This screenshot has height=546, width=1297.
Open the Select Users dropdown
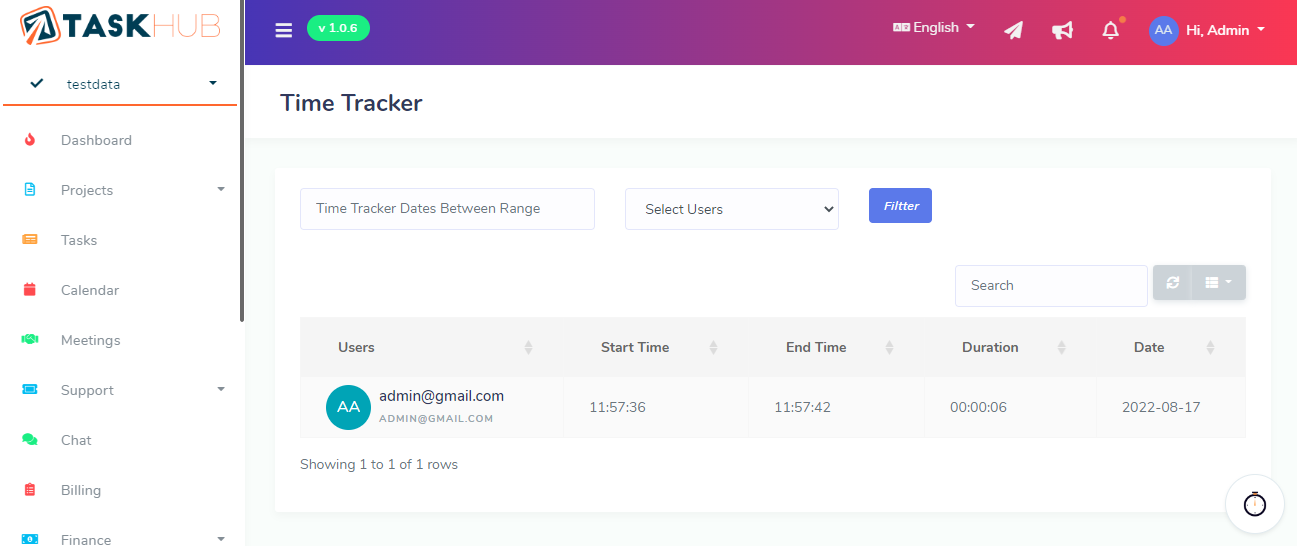[x=732, y=209]
